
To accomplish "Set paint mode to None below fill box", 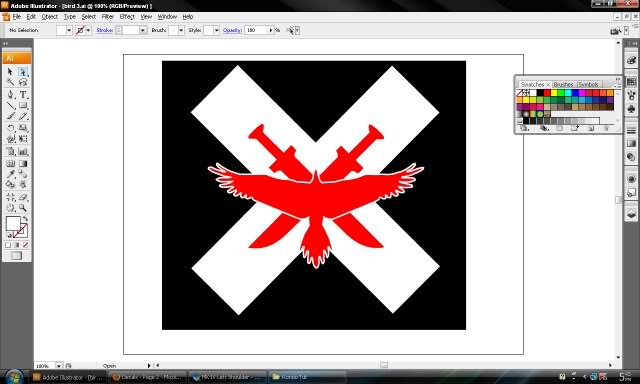I will click(25, 245).
